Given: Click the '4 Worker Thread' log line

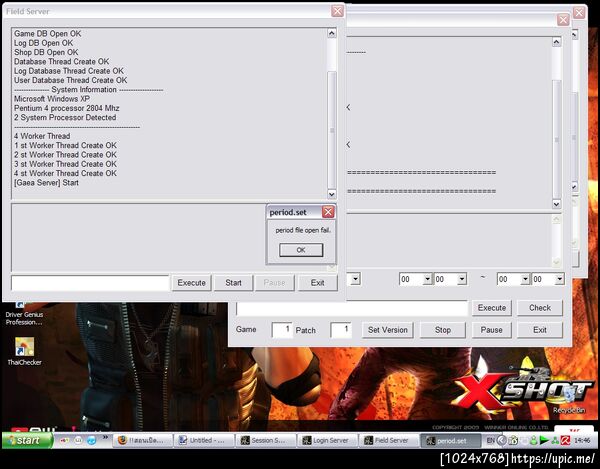Looking at the screenshot, I should pos(42,136).
